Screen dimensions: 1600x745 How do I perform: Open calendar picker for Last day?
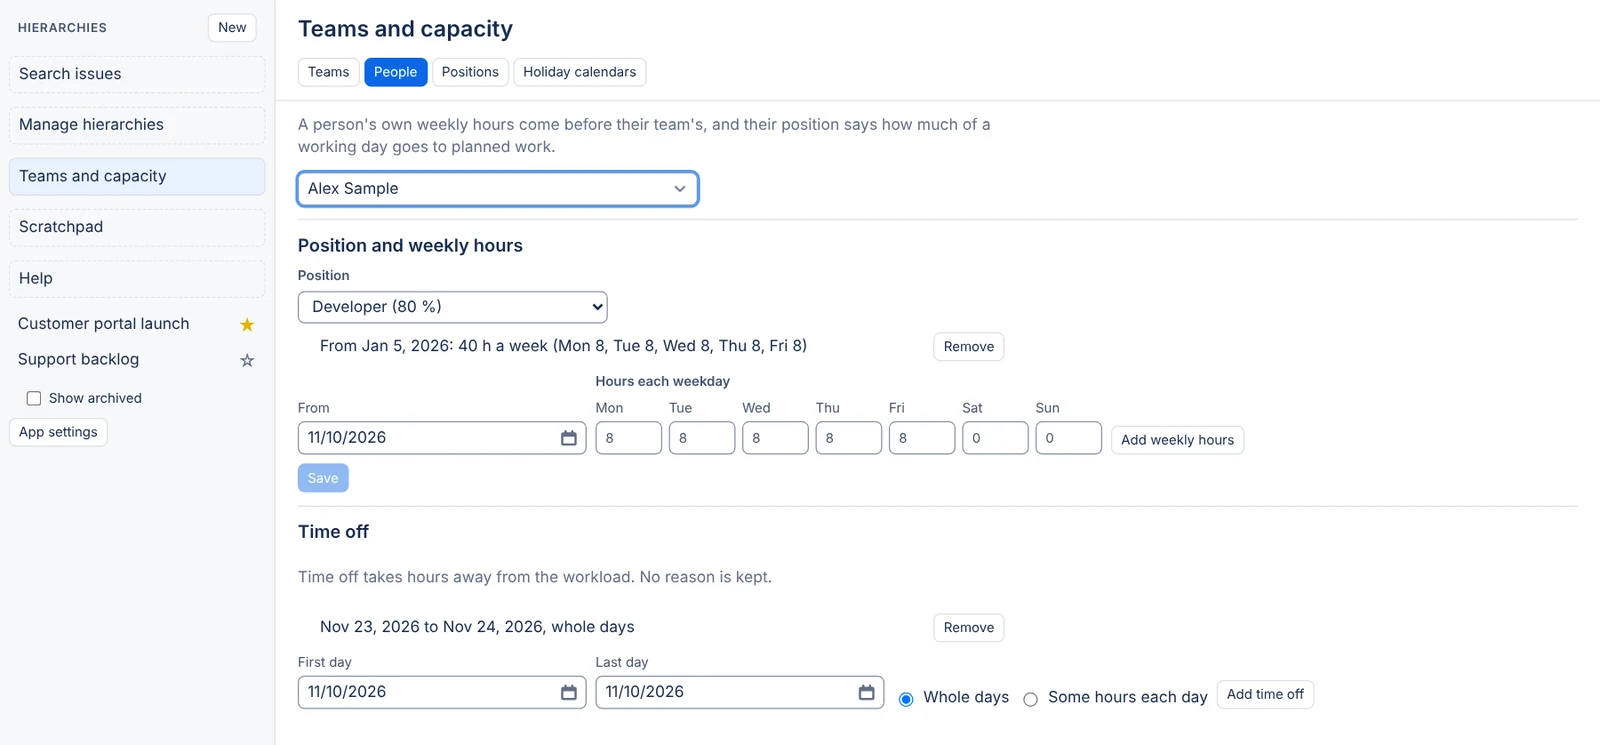point(866,692)
